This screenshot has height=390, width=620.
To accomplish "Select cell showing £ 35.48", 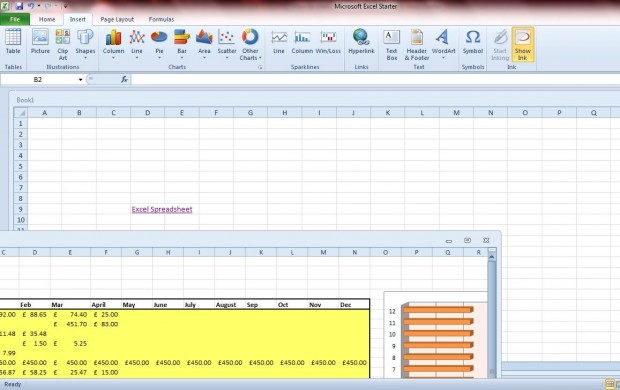I will coord(34,333).
